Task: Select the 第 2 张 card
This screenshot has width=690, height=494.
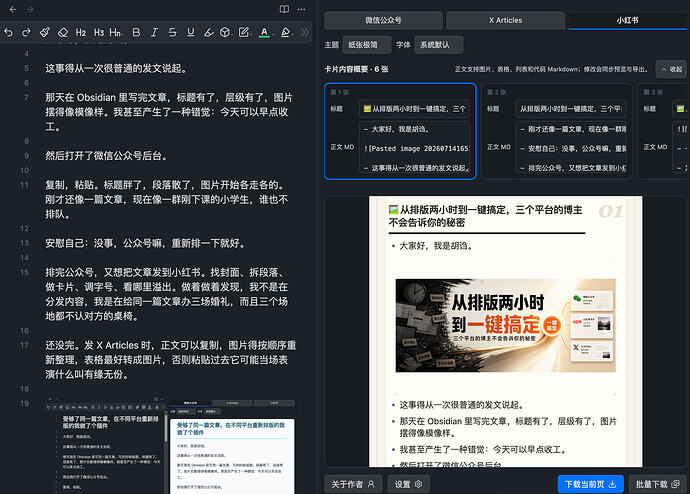Action: click(x=557, y=131)
